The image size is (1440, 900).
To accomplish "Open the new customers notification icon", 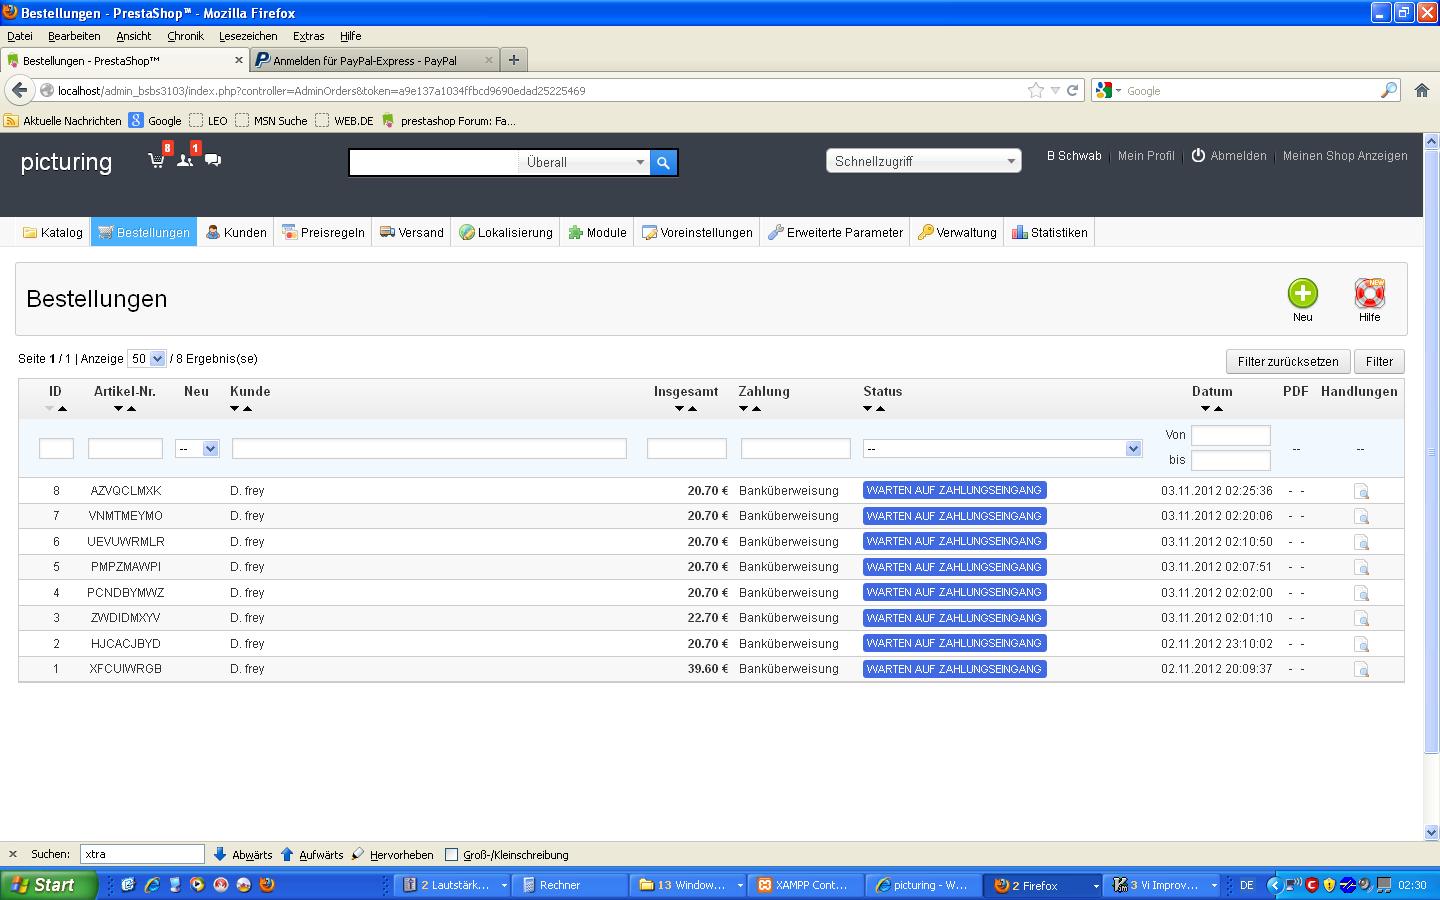I will 185,160.
